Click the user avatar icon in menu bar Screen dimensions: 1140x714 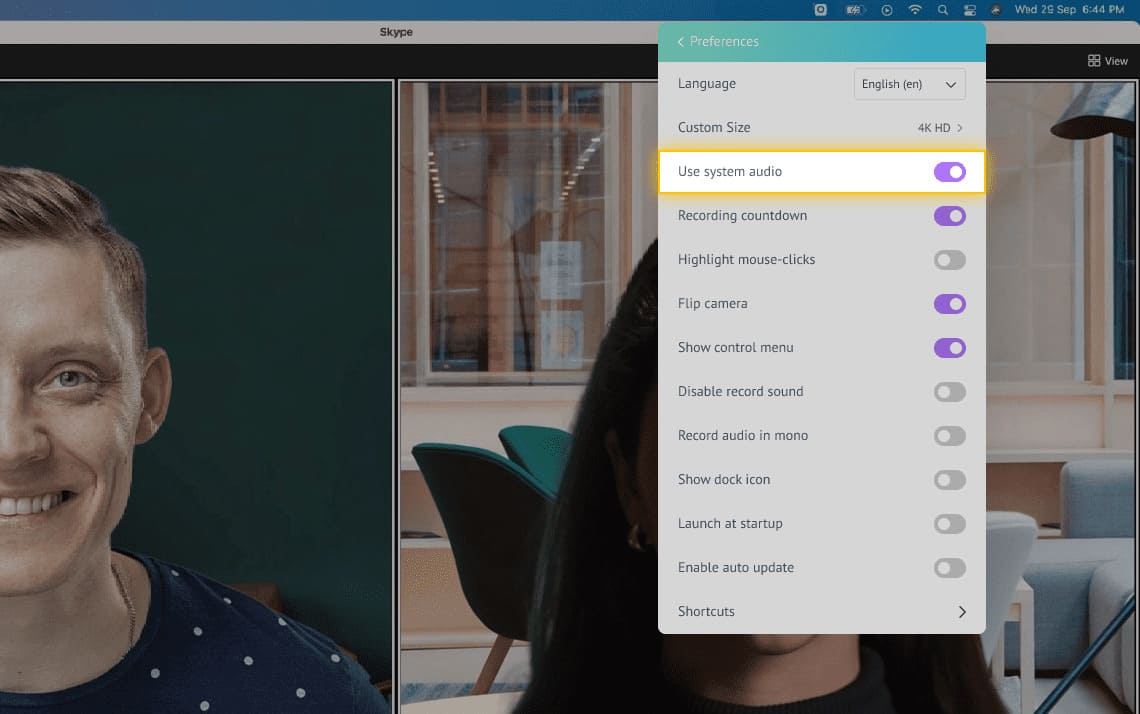[995, 10]
